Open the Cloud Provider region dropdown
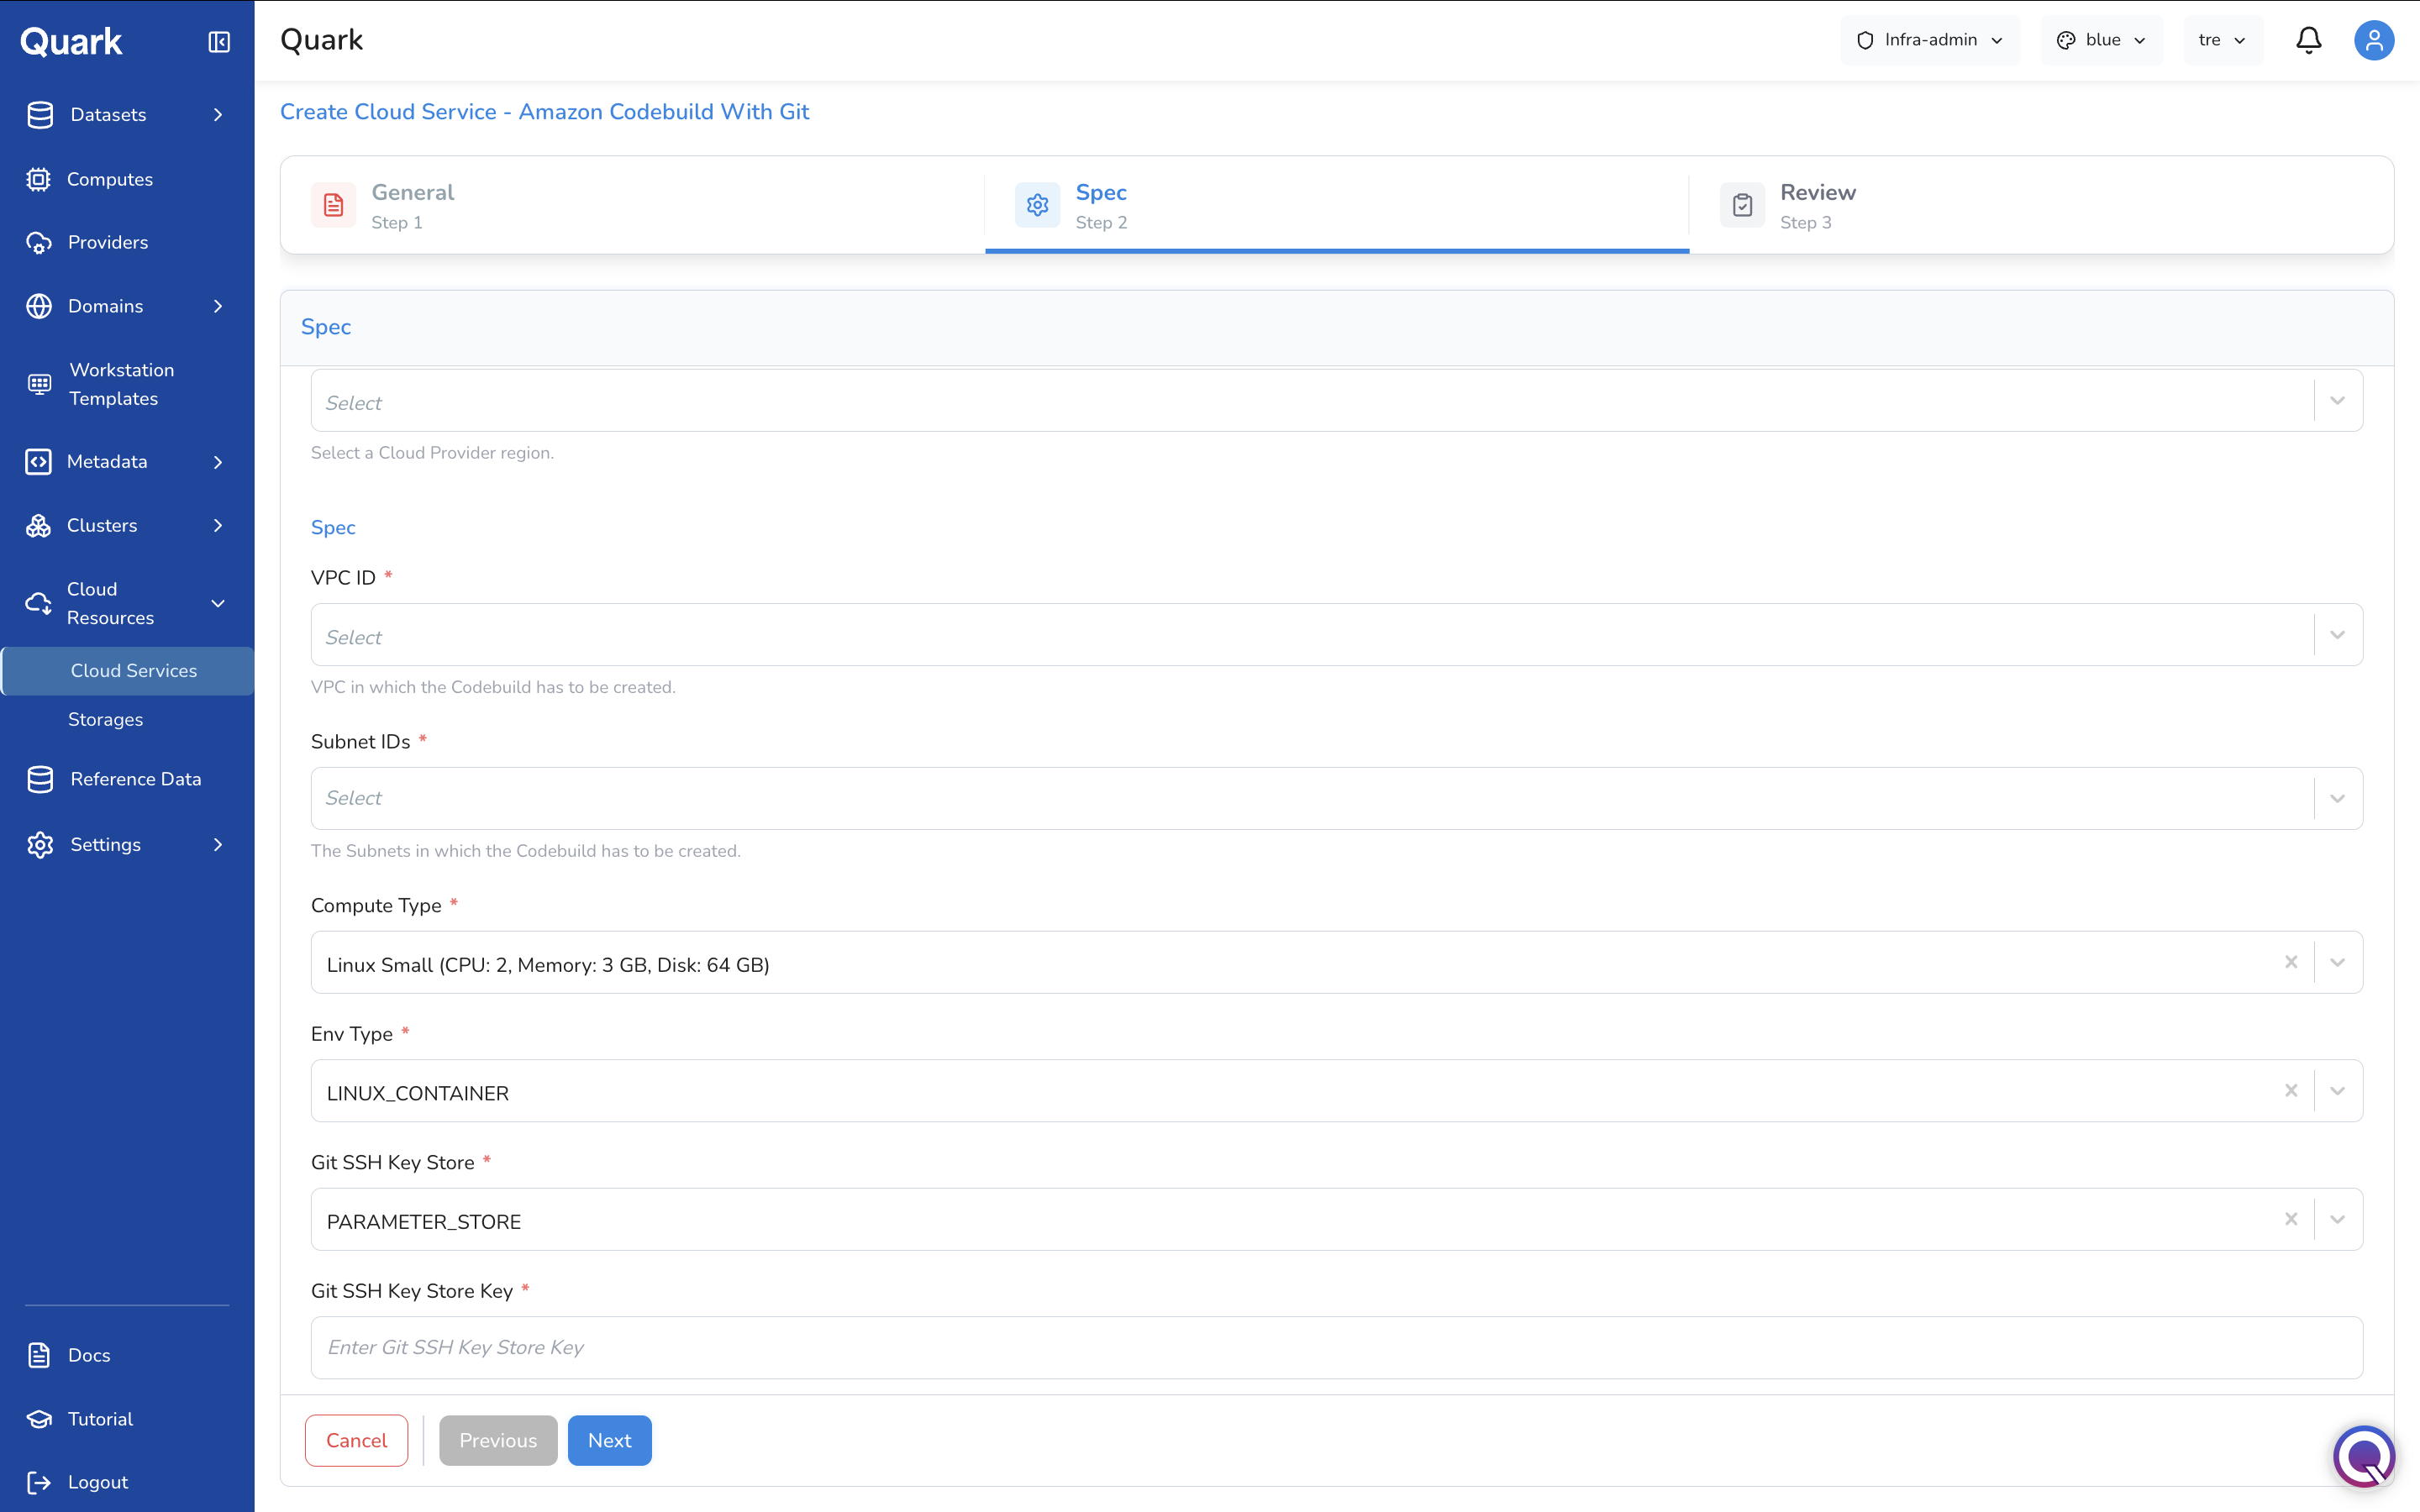The image size is (2420, 1512). (1336, 401)
